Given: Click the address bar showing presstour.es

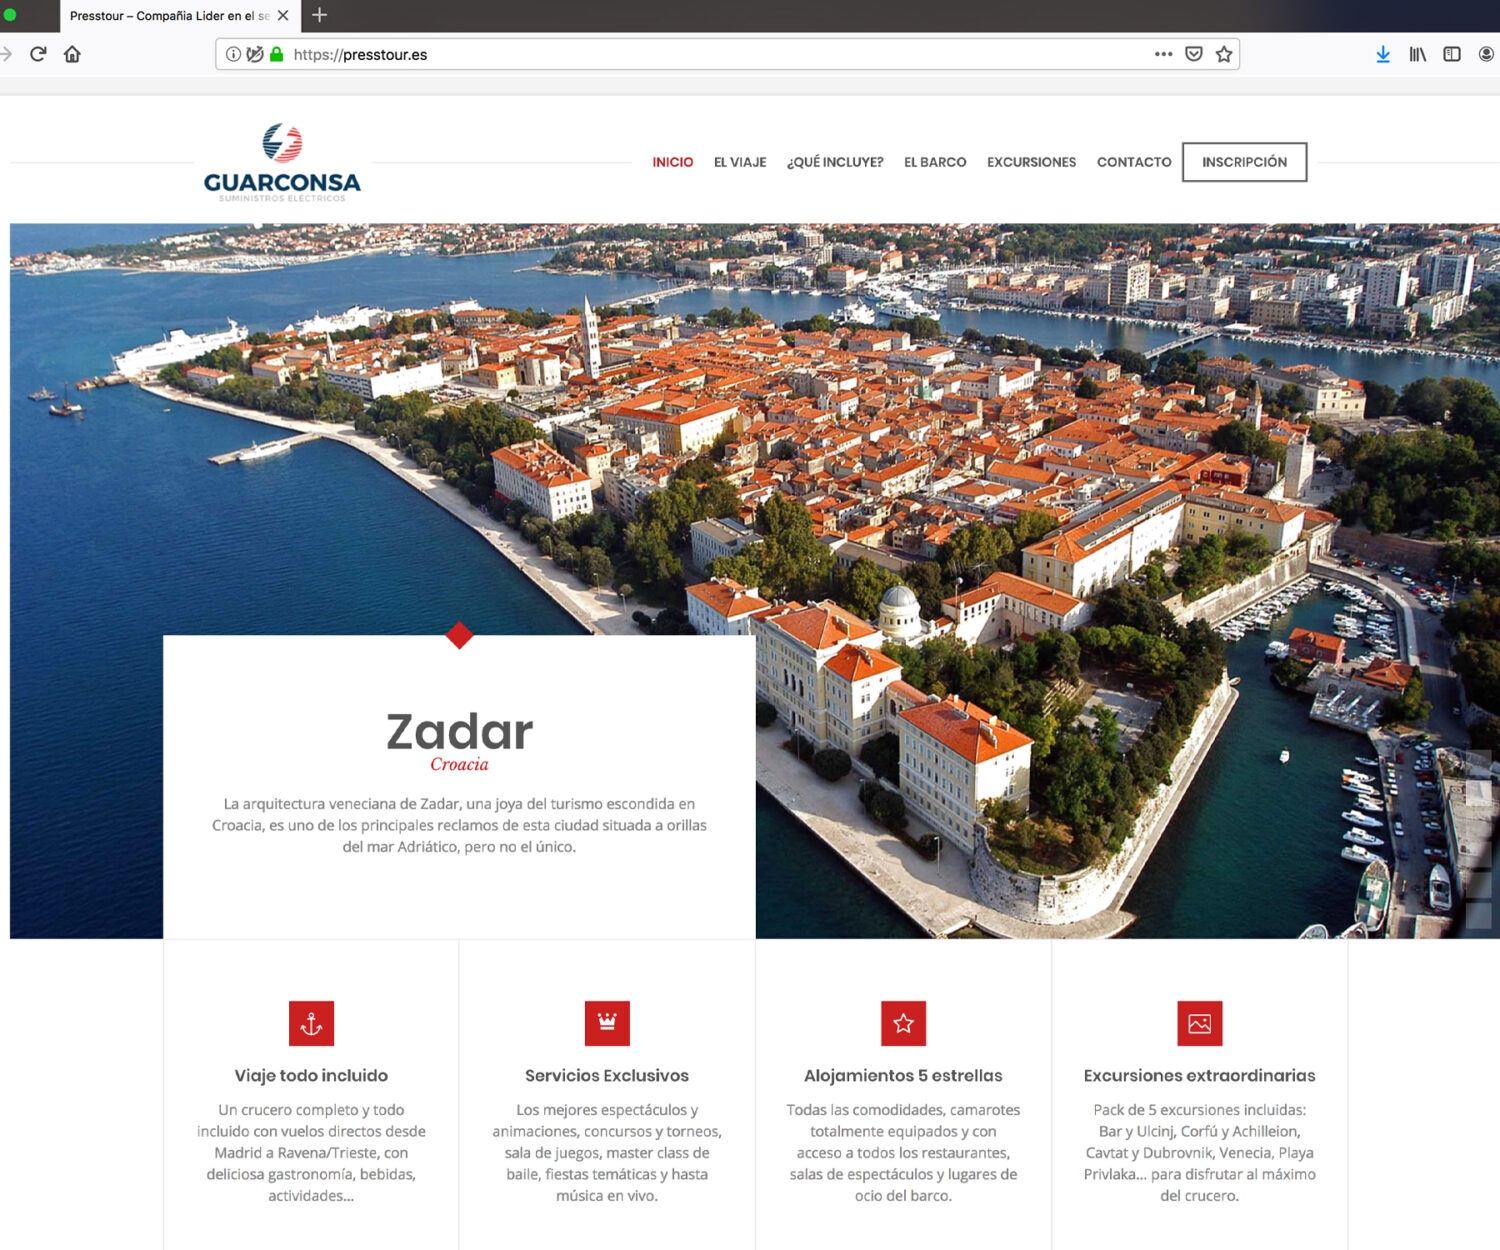Looking at the screenshot, I should (700, 54).
